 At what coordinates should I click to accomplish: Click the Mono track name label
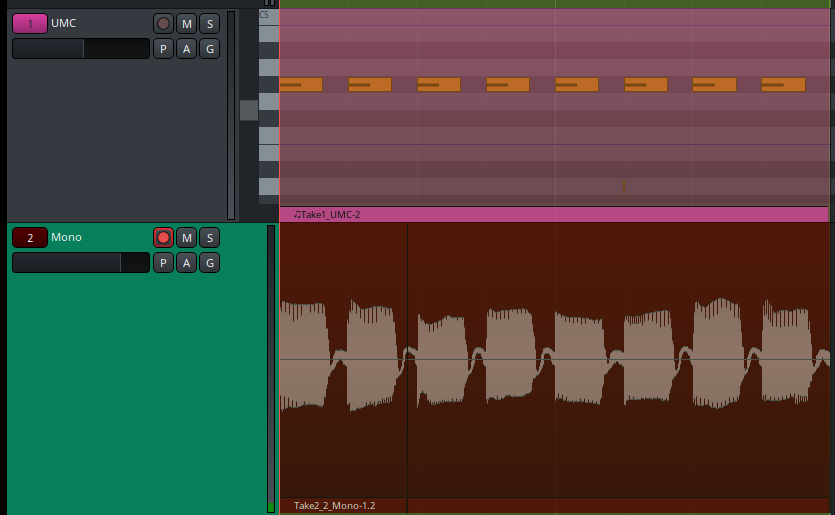click(67, 237)
